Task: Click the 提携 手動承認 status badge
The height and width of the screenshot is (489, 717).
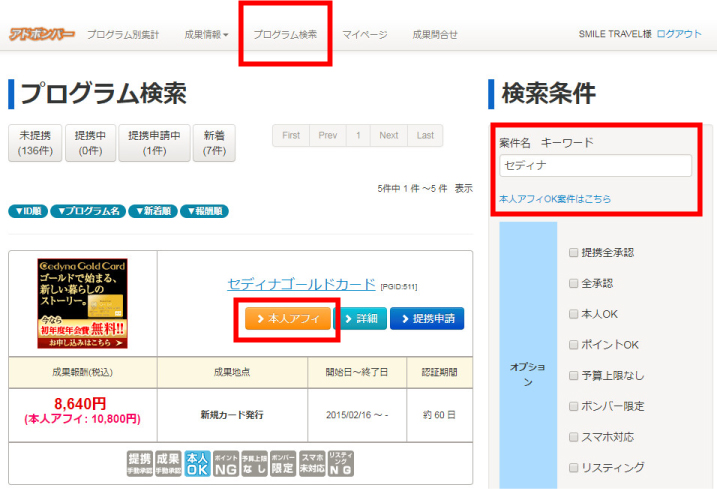Action: tap(139, 463)
